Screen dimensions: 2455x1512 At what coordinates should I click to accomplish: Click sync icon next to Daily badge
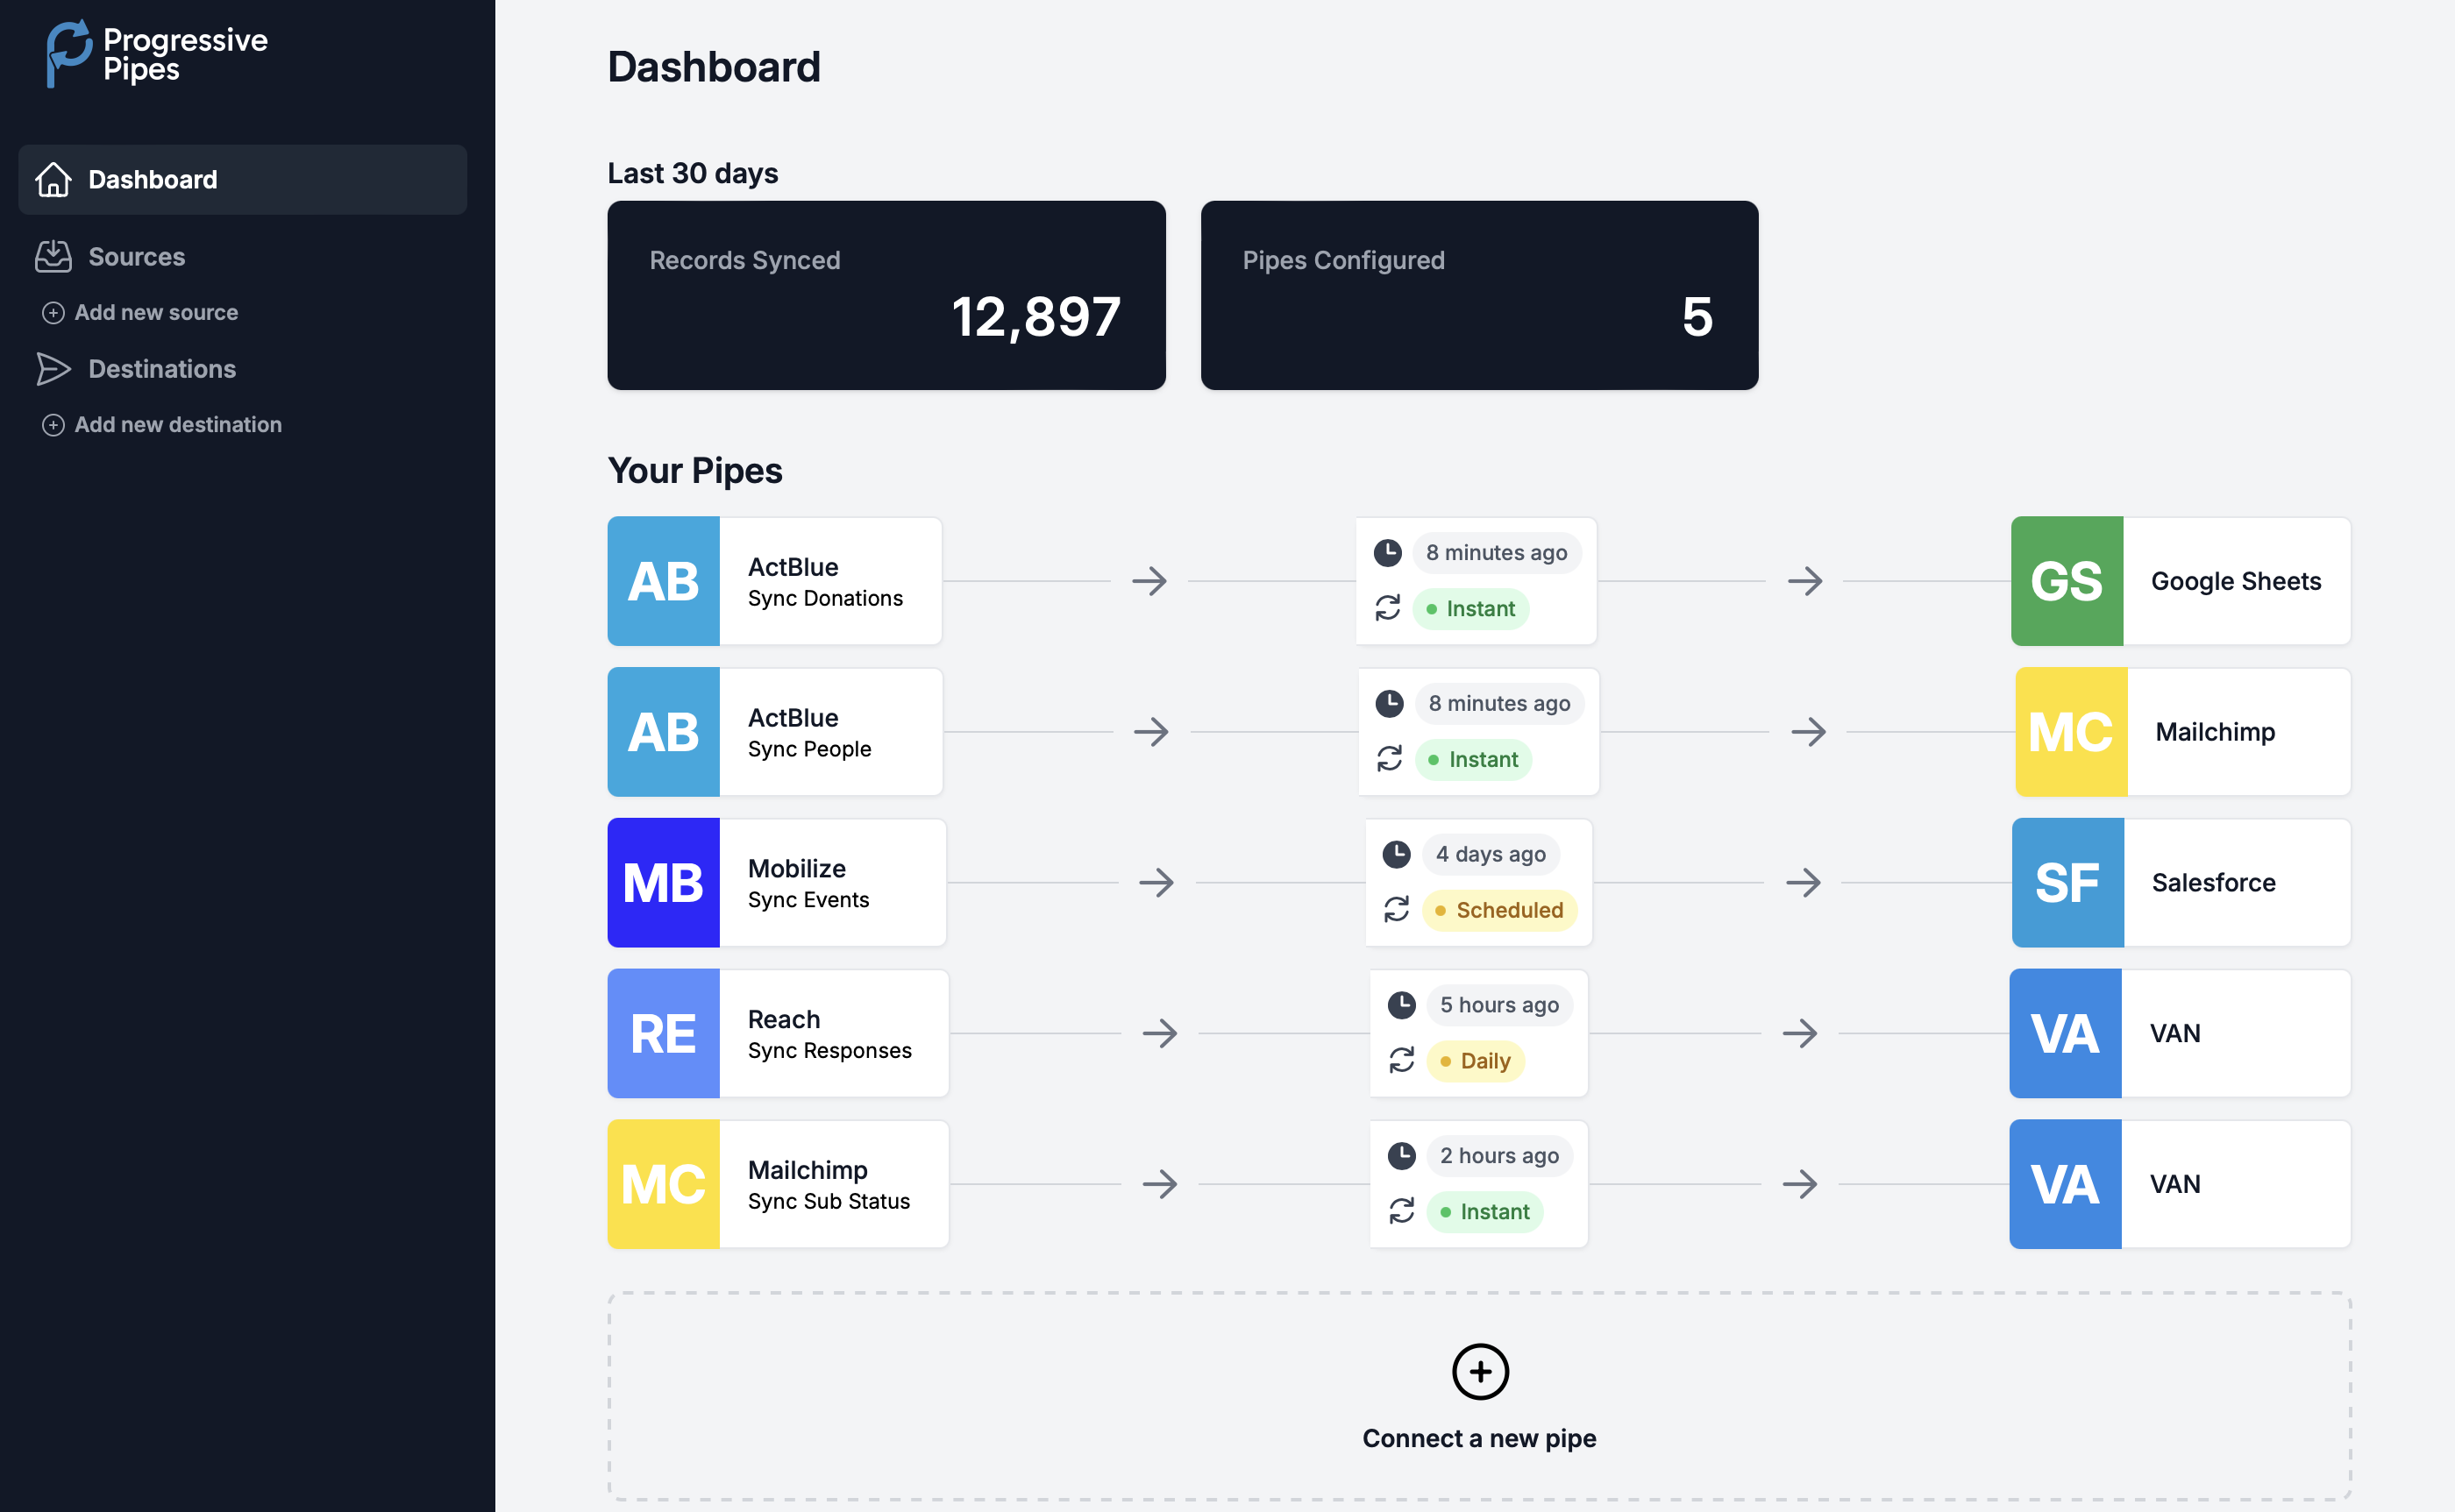(x=1402, y=1060)
